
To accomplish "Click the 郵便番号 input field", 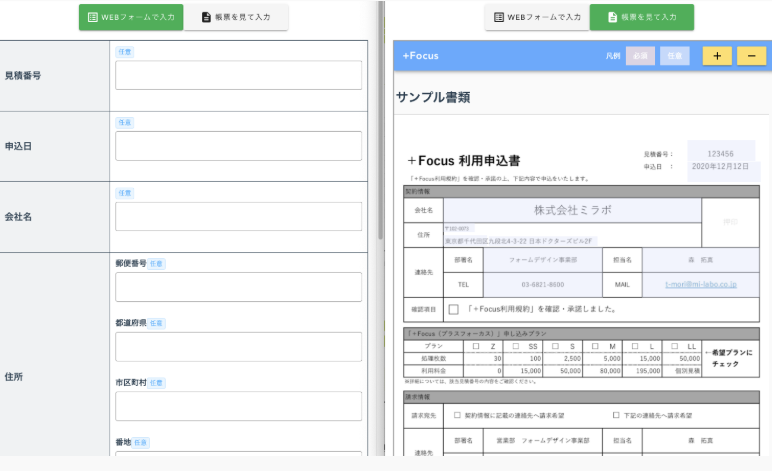I will [x=238, y=286].
